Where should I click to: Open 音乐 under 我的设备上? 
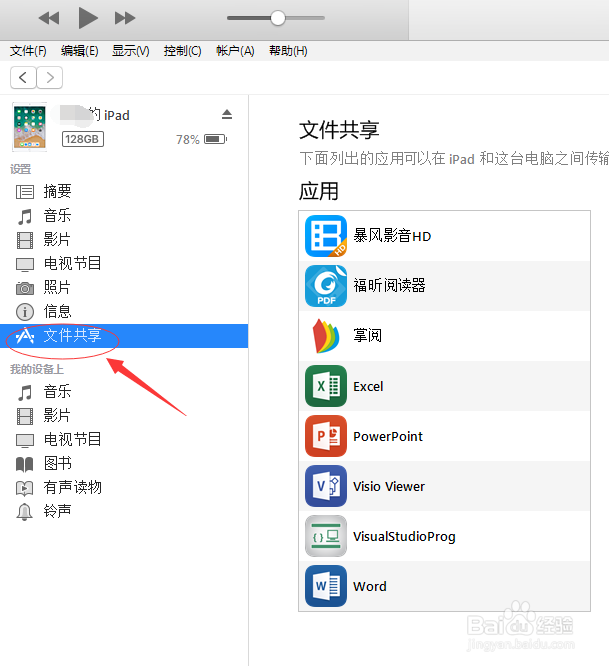click(124, 392)
